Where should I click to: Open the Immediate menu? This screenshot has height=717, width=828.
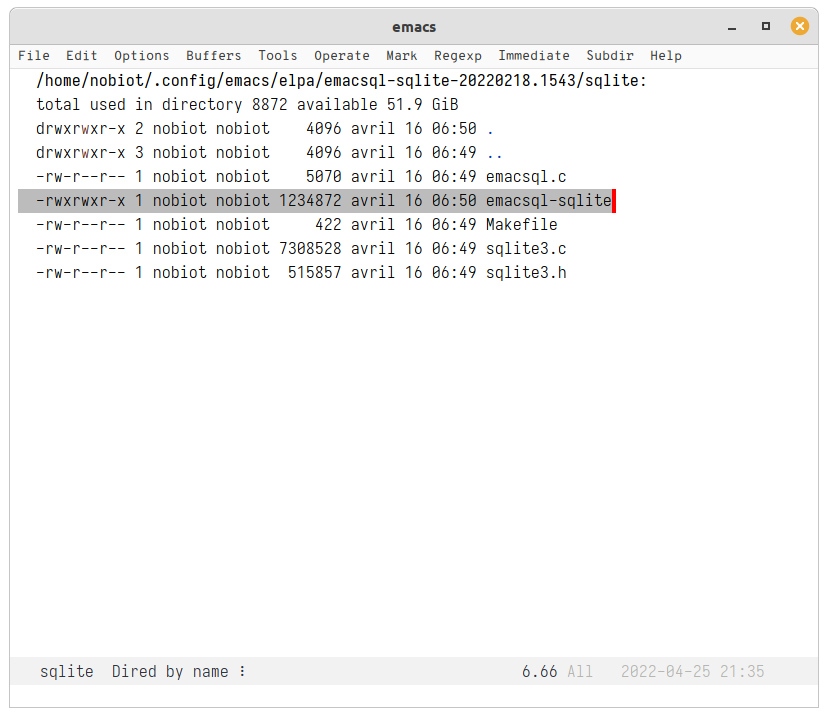point(534,56)
